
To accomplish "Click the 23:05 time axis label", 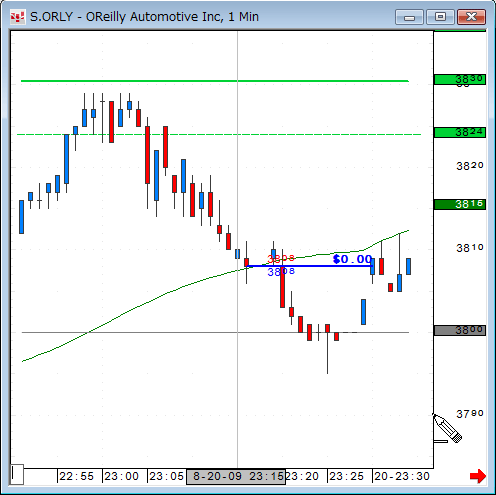I will pyautogui.click(x=166, y=476).
